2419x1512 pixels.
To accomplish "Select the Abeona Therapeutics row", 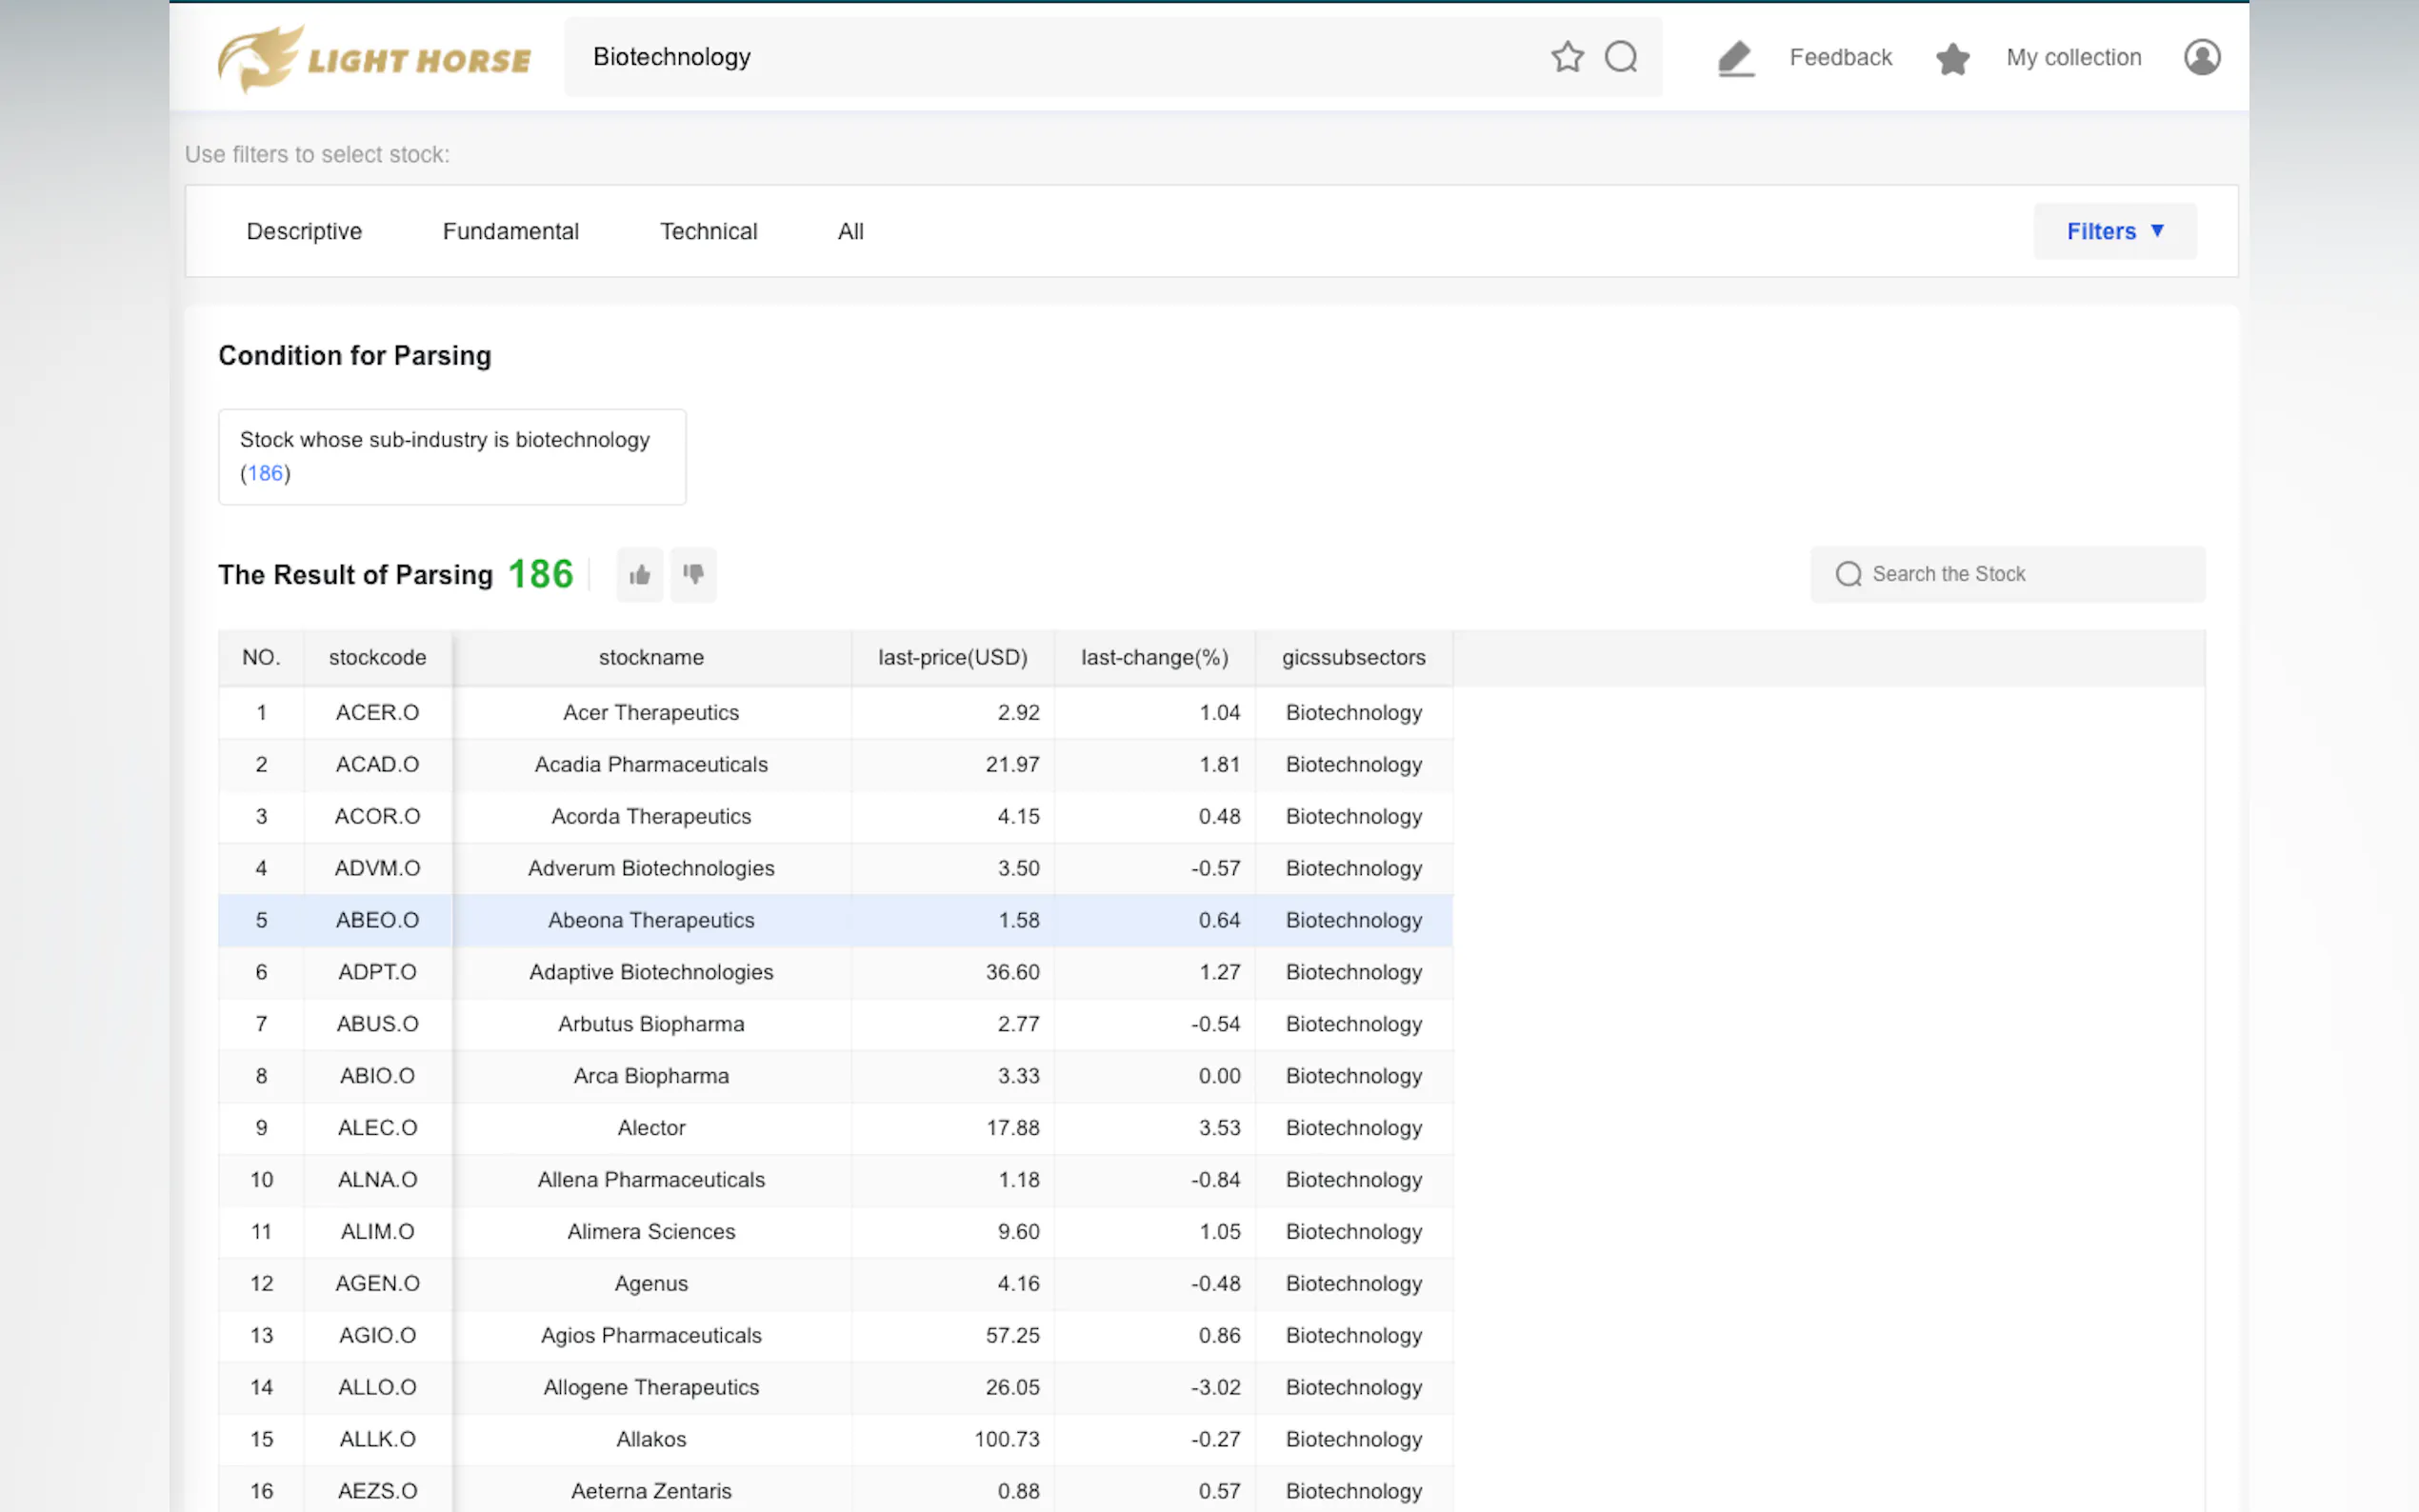I will tap(651, 920).
